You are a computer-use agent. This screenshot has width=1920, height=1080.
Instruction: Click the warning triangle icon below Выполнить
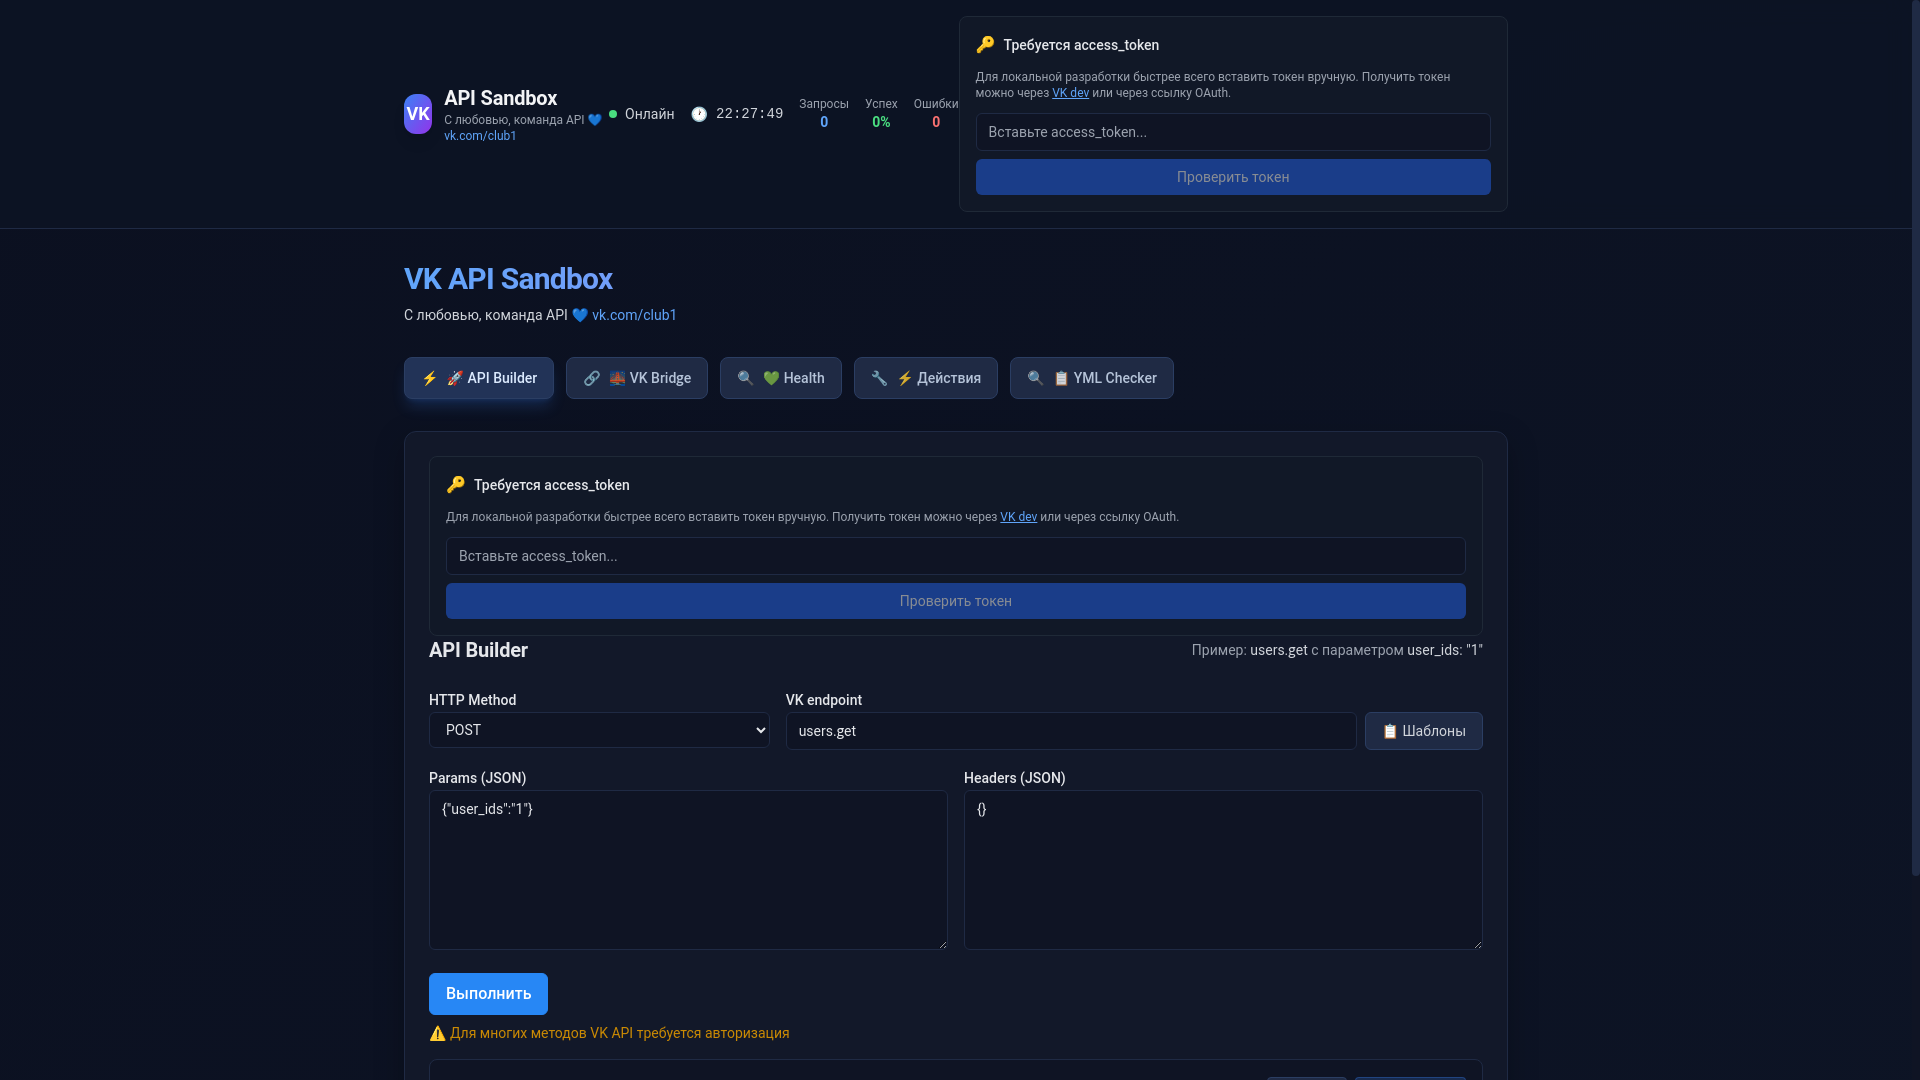(437, 1033)
